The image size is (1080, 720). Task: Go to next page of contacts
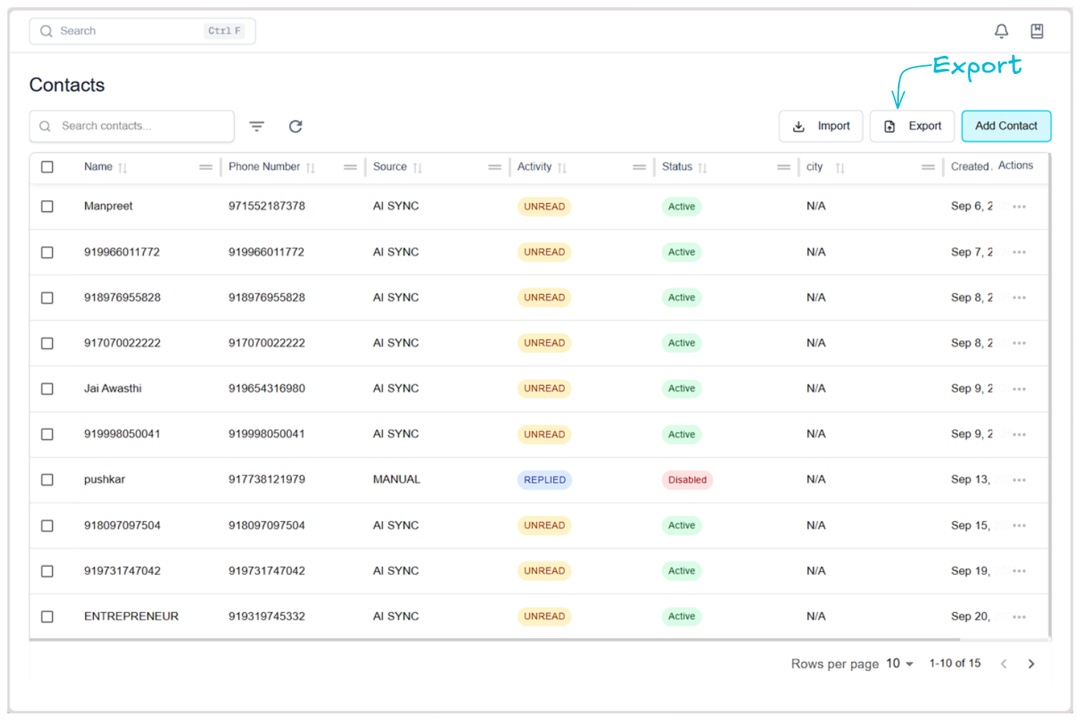(1031, 664)
